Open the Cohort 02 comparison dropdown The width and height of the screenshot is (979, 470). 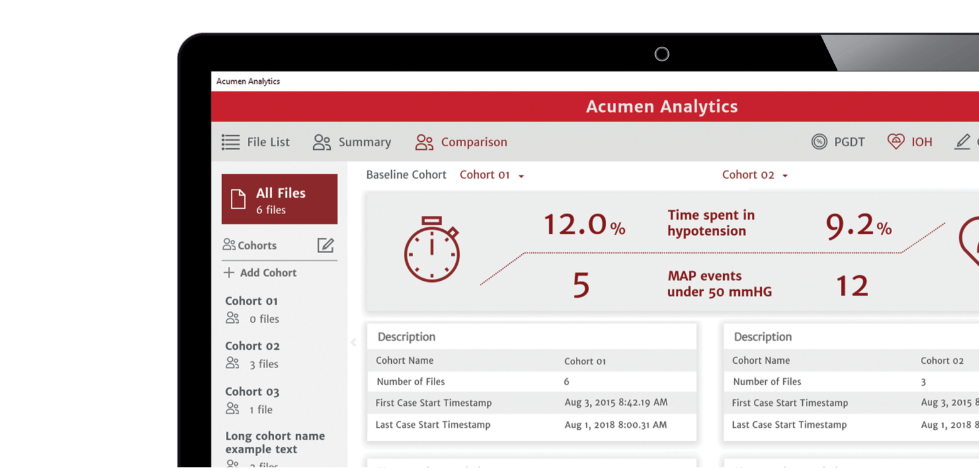[x=755, y=175]
